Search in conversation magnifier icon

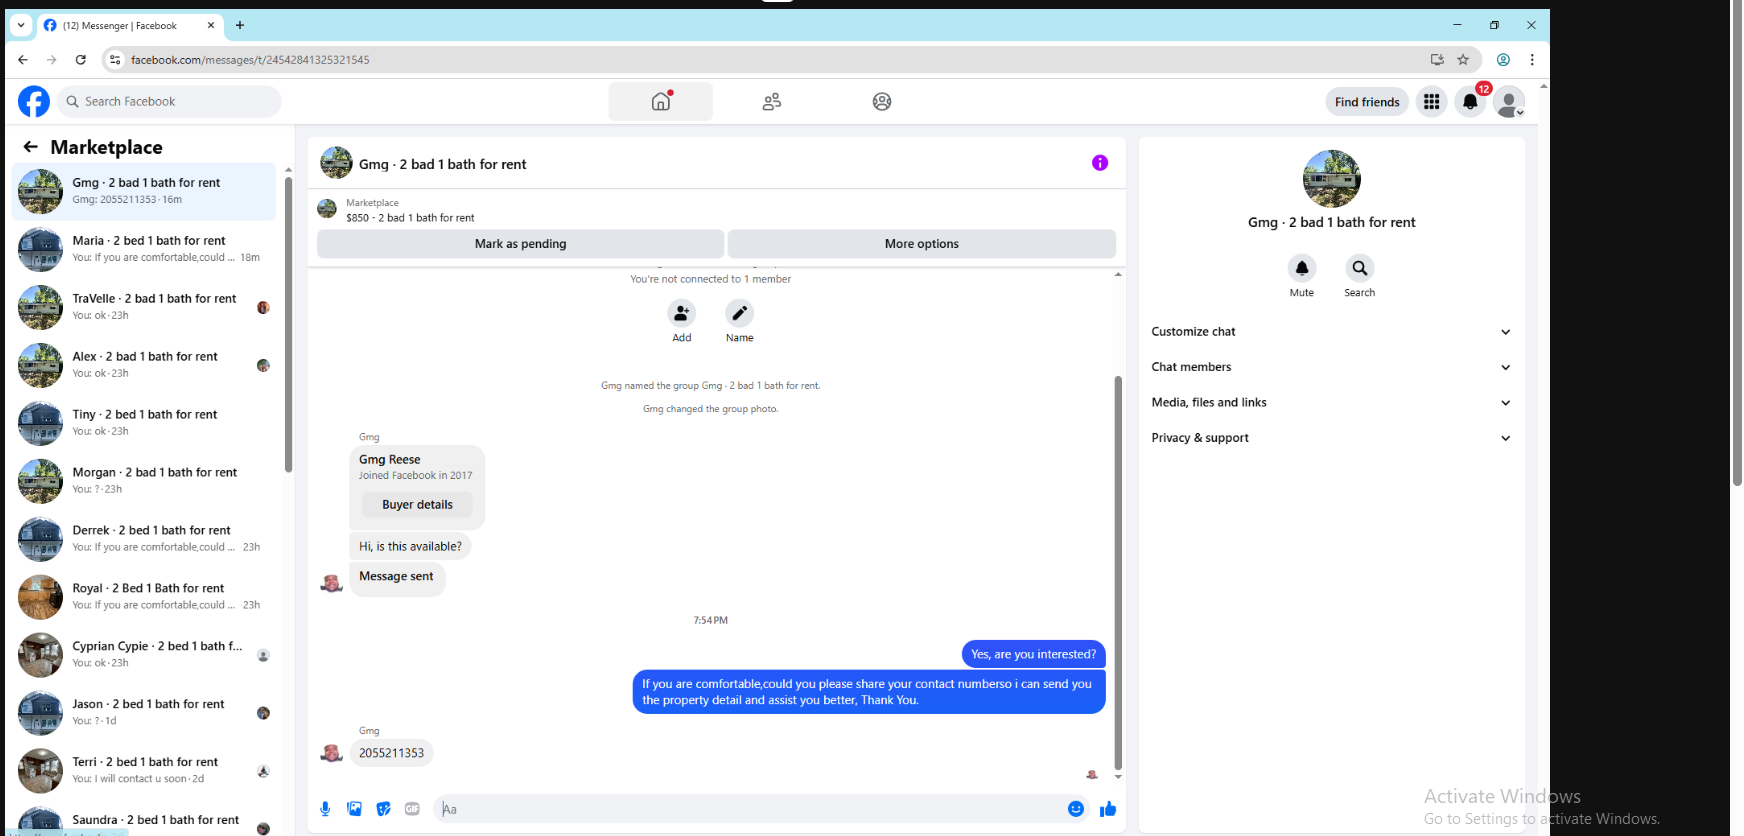pos(1360,268)
